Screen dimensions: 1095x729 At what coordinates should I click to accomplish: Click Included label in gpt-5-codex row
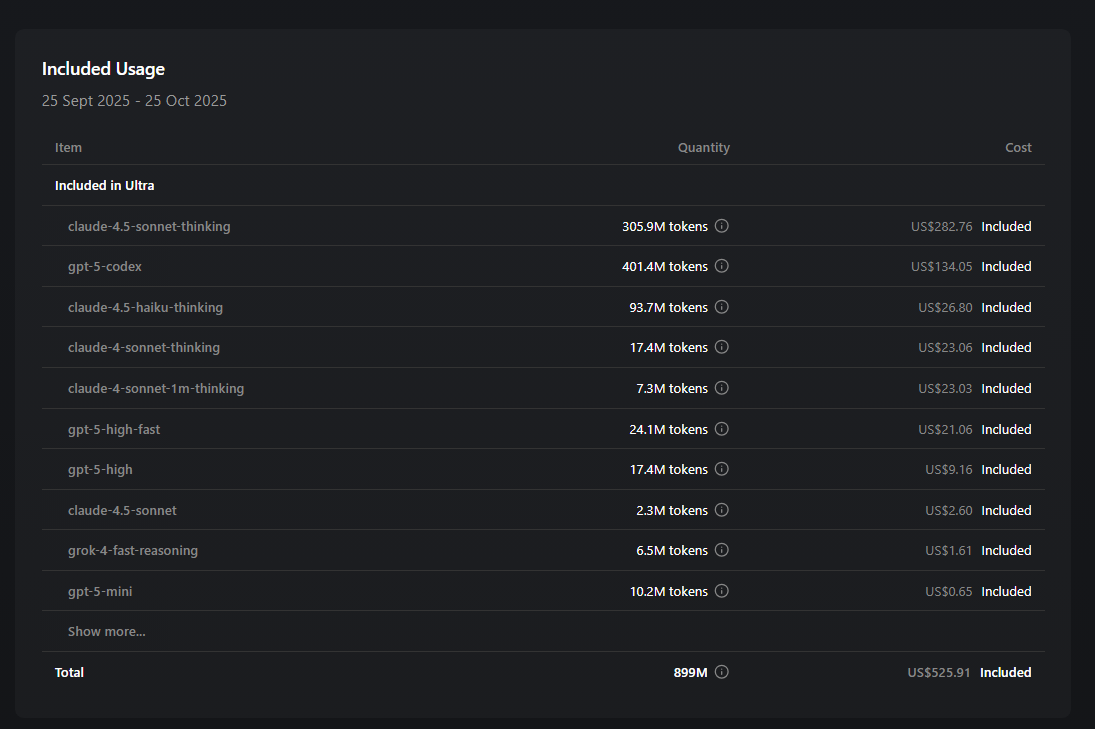click(1006, 267)
